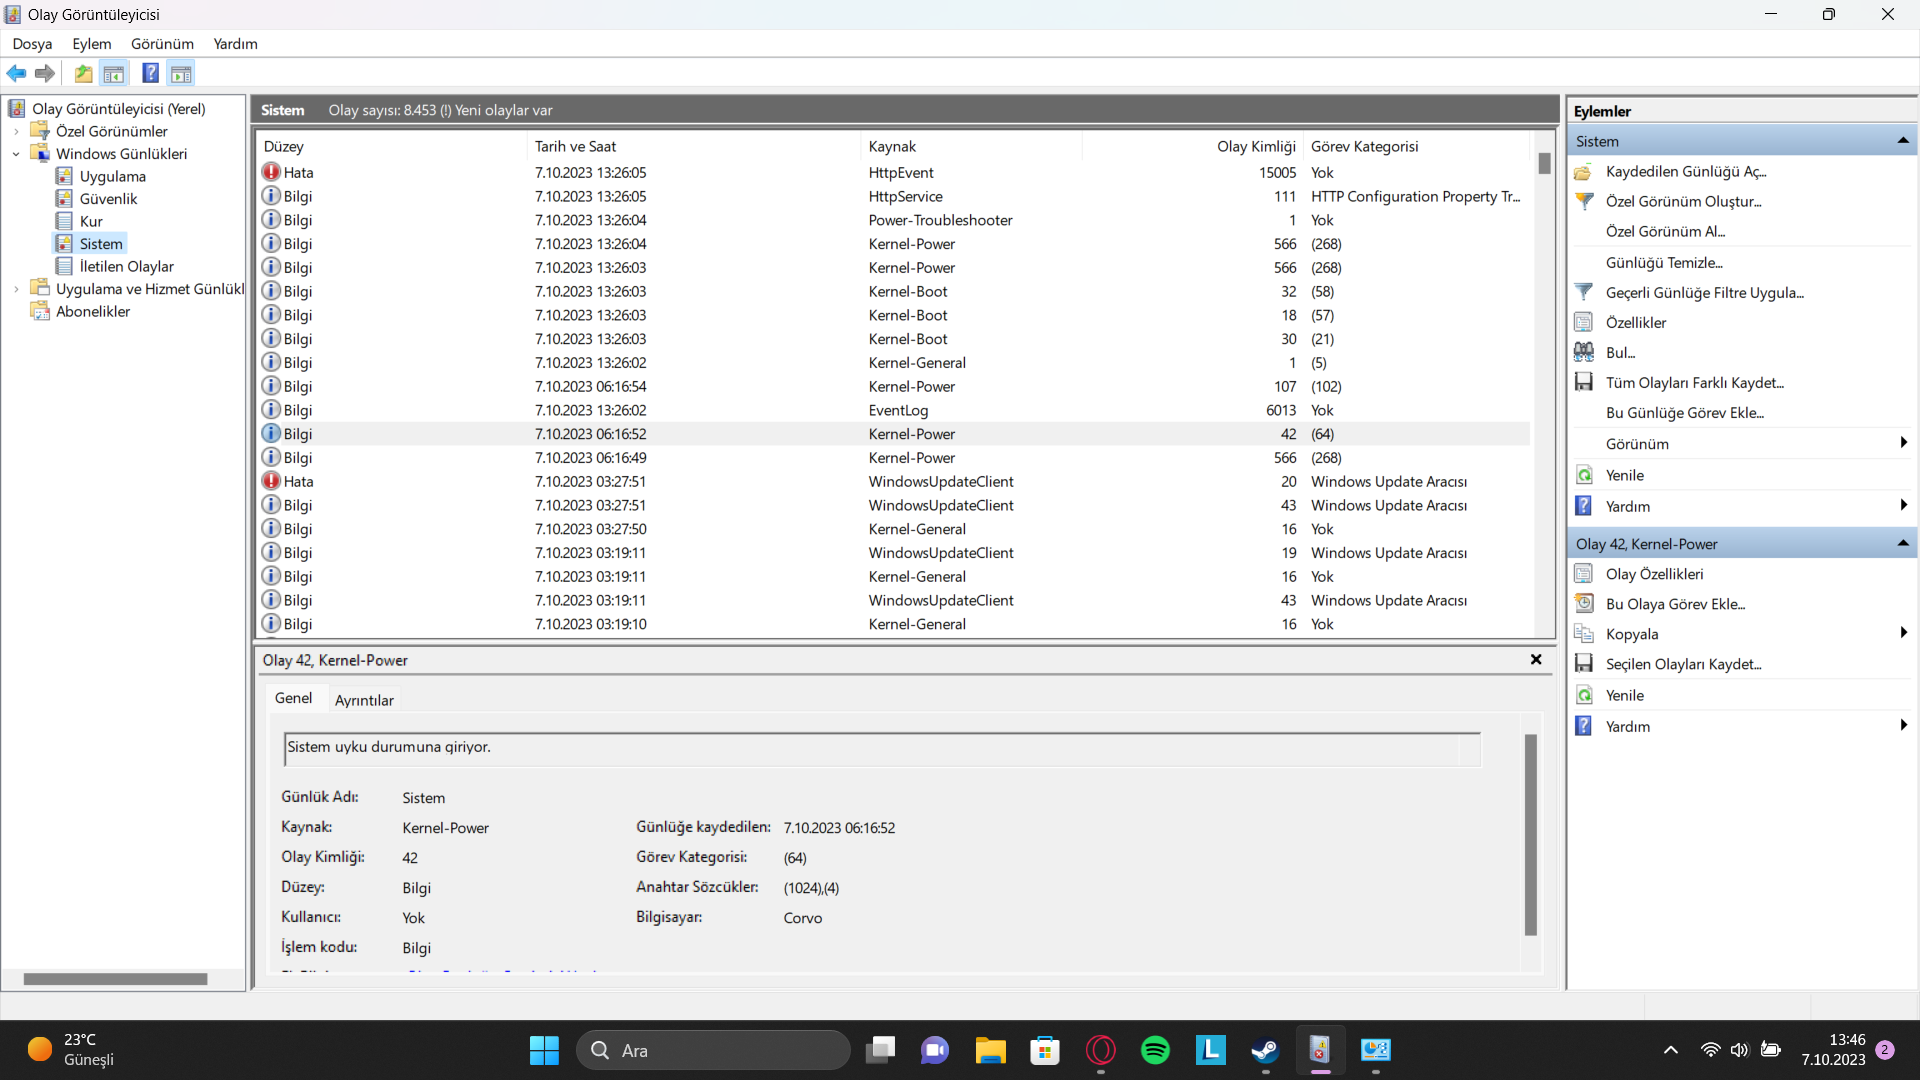This screenshot has width=1920, height=1080.
Task: Expand the Görünüm submenu arrow
Action: [1903, 443]
